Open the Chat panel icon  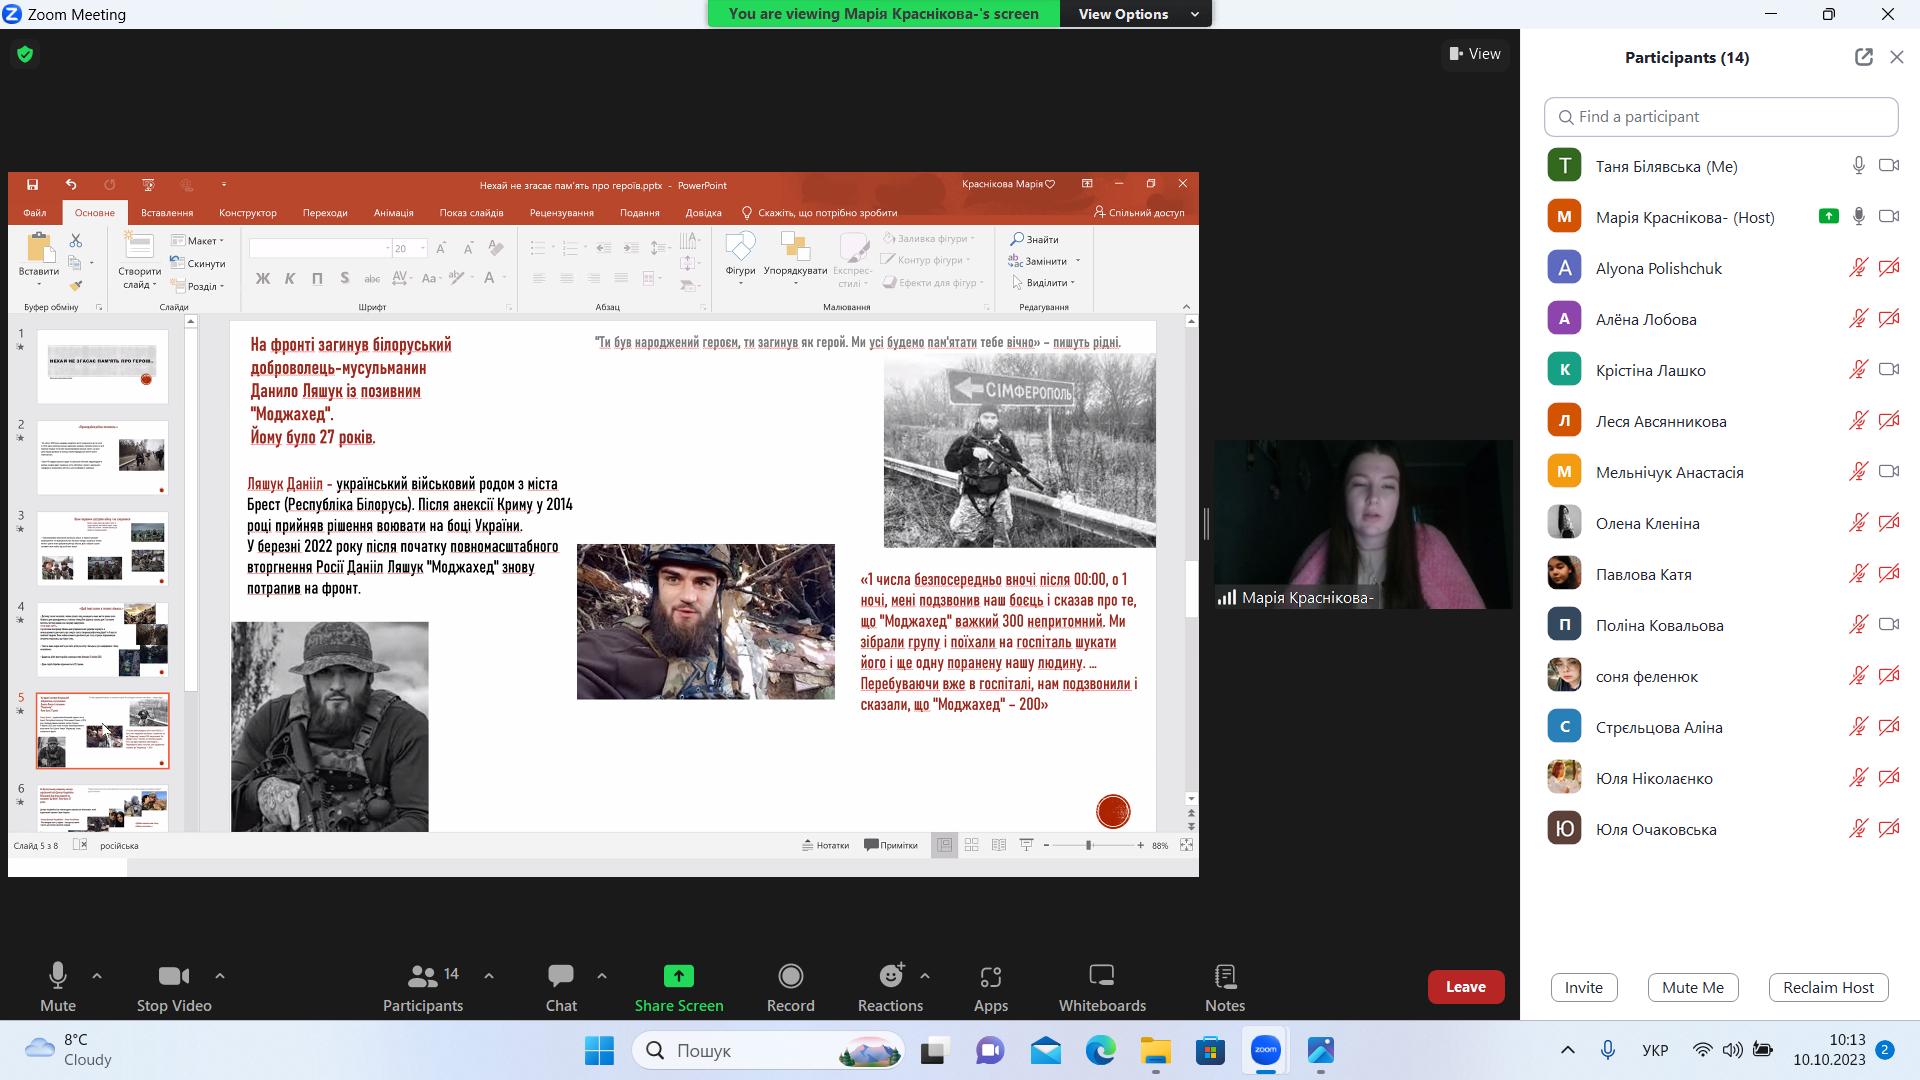tap(561, 976)
